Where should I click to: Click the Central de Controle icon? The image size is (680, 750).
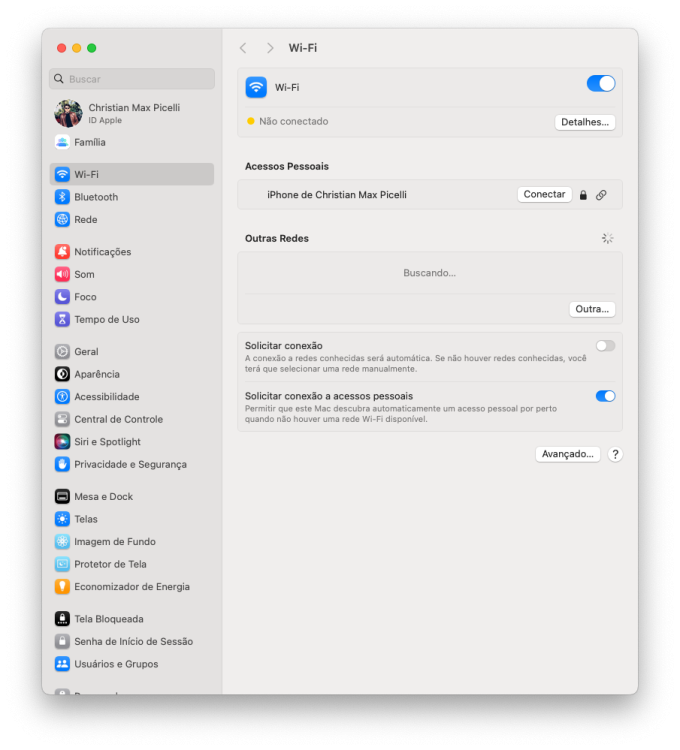(x=62, y=419)
